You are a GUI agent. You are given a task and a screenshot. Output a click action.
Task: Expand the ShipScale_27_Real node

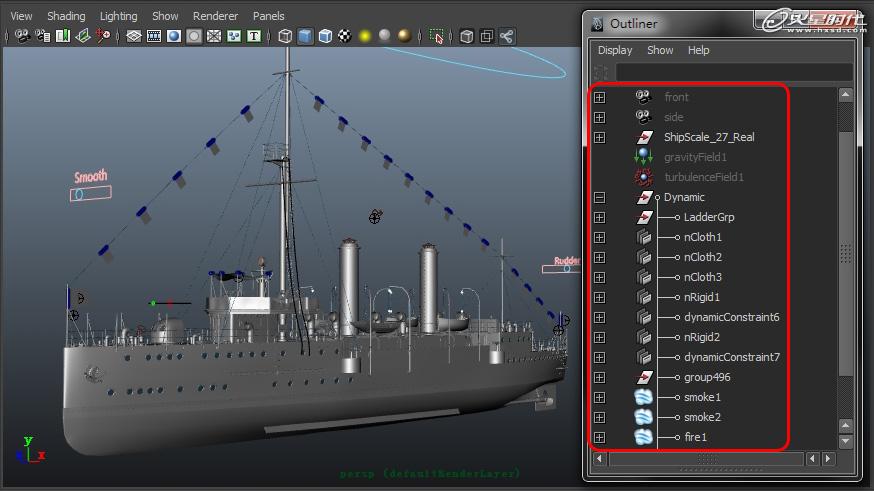[599, 137]
